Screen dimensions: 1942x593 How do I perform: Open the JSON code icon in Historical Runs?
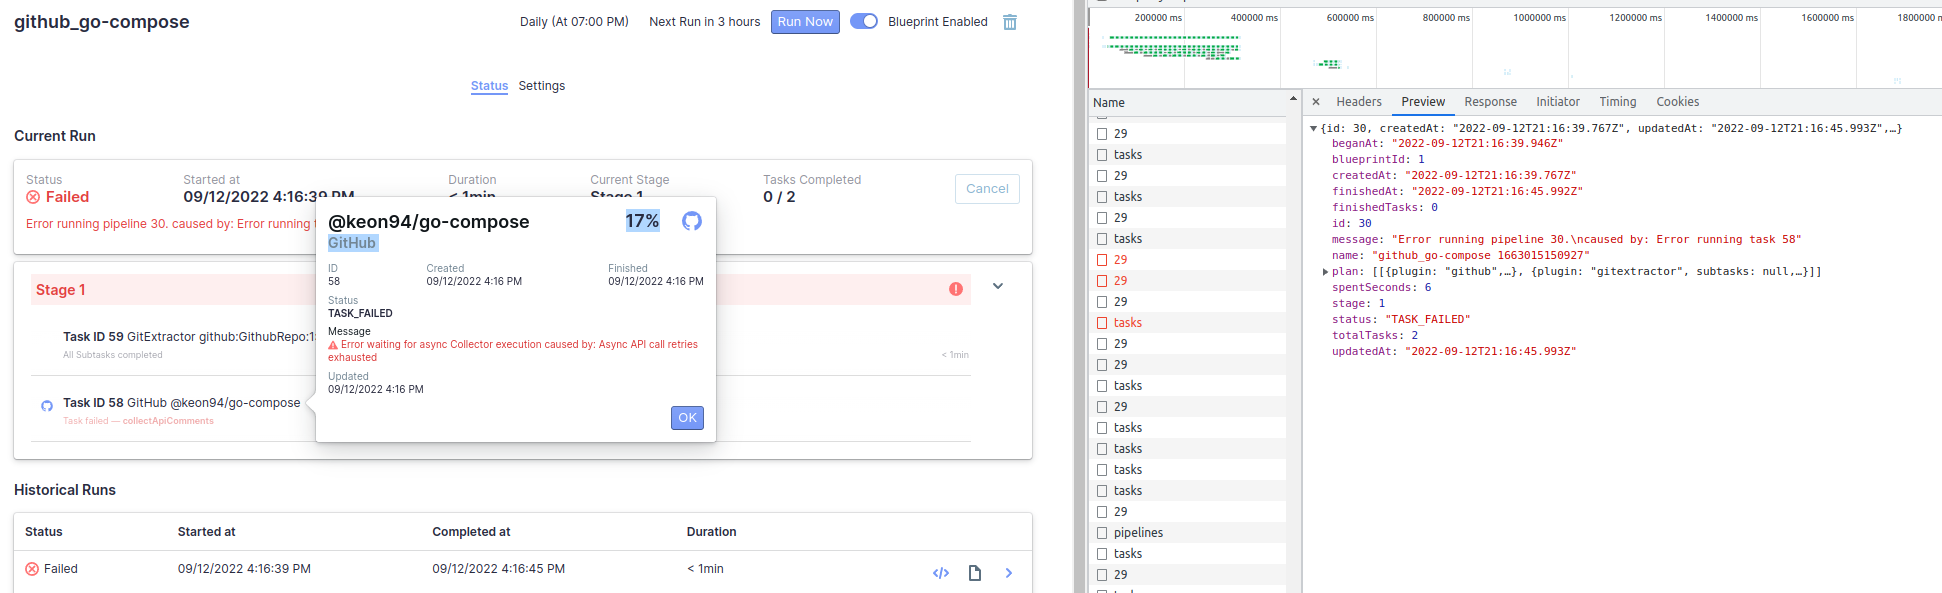coord(941,573)
